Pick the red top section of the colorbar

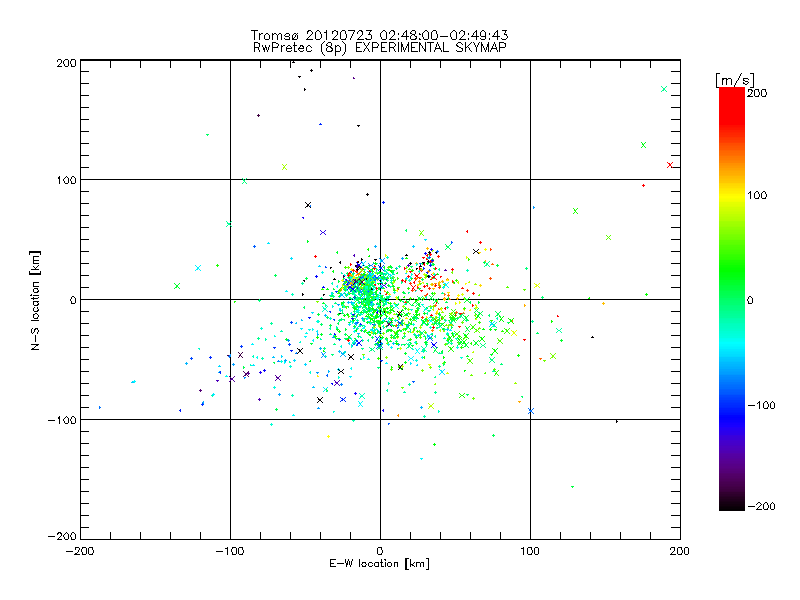[732, 107]
